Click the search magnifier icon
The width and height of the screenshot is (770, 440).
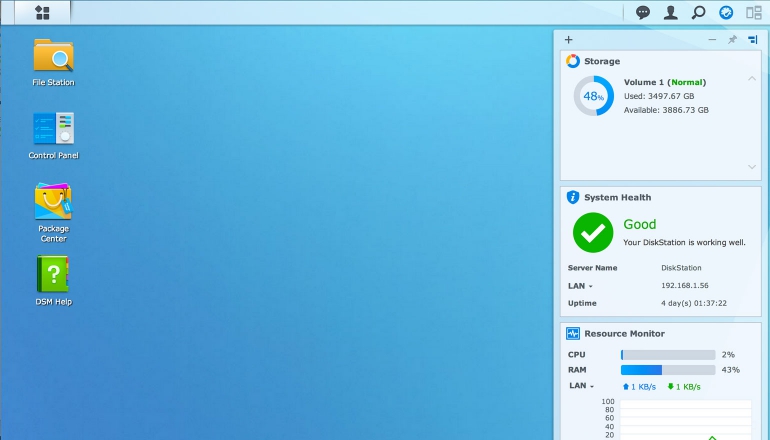698,13
